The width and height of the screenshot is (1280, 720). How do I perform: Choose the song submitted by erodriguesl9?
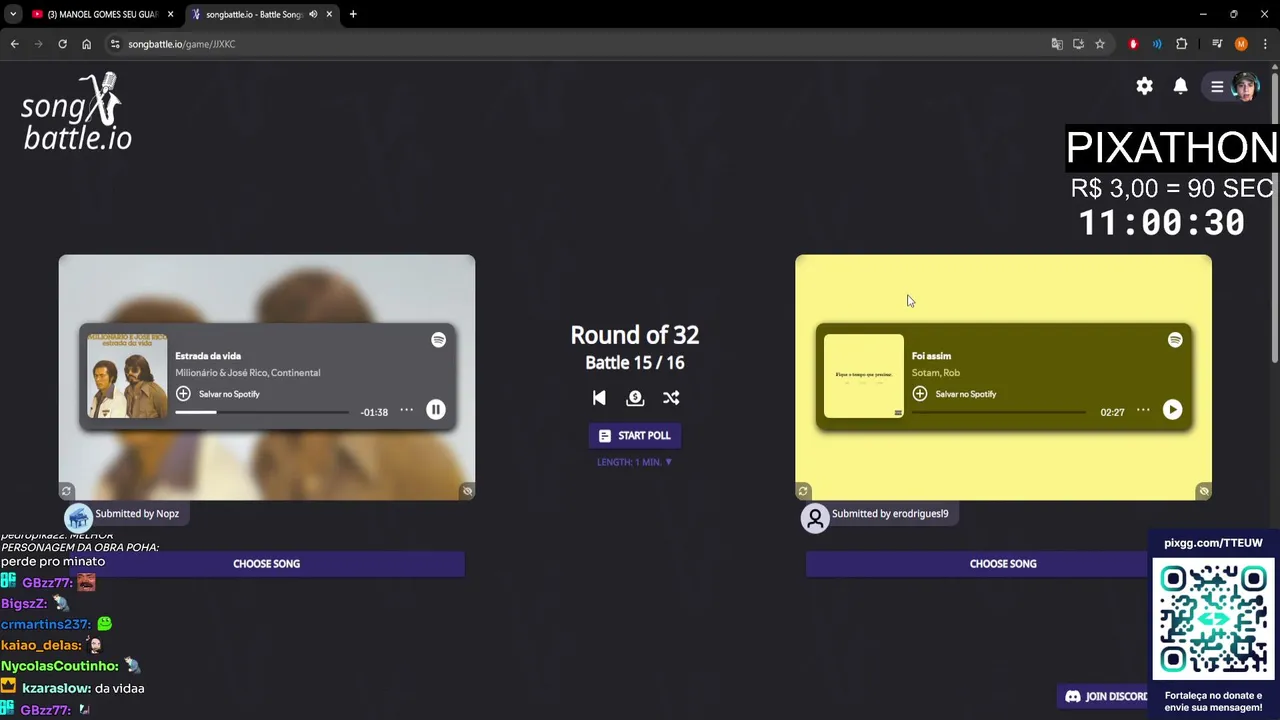click(x=1003, y=564)
